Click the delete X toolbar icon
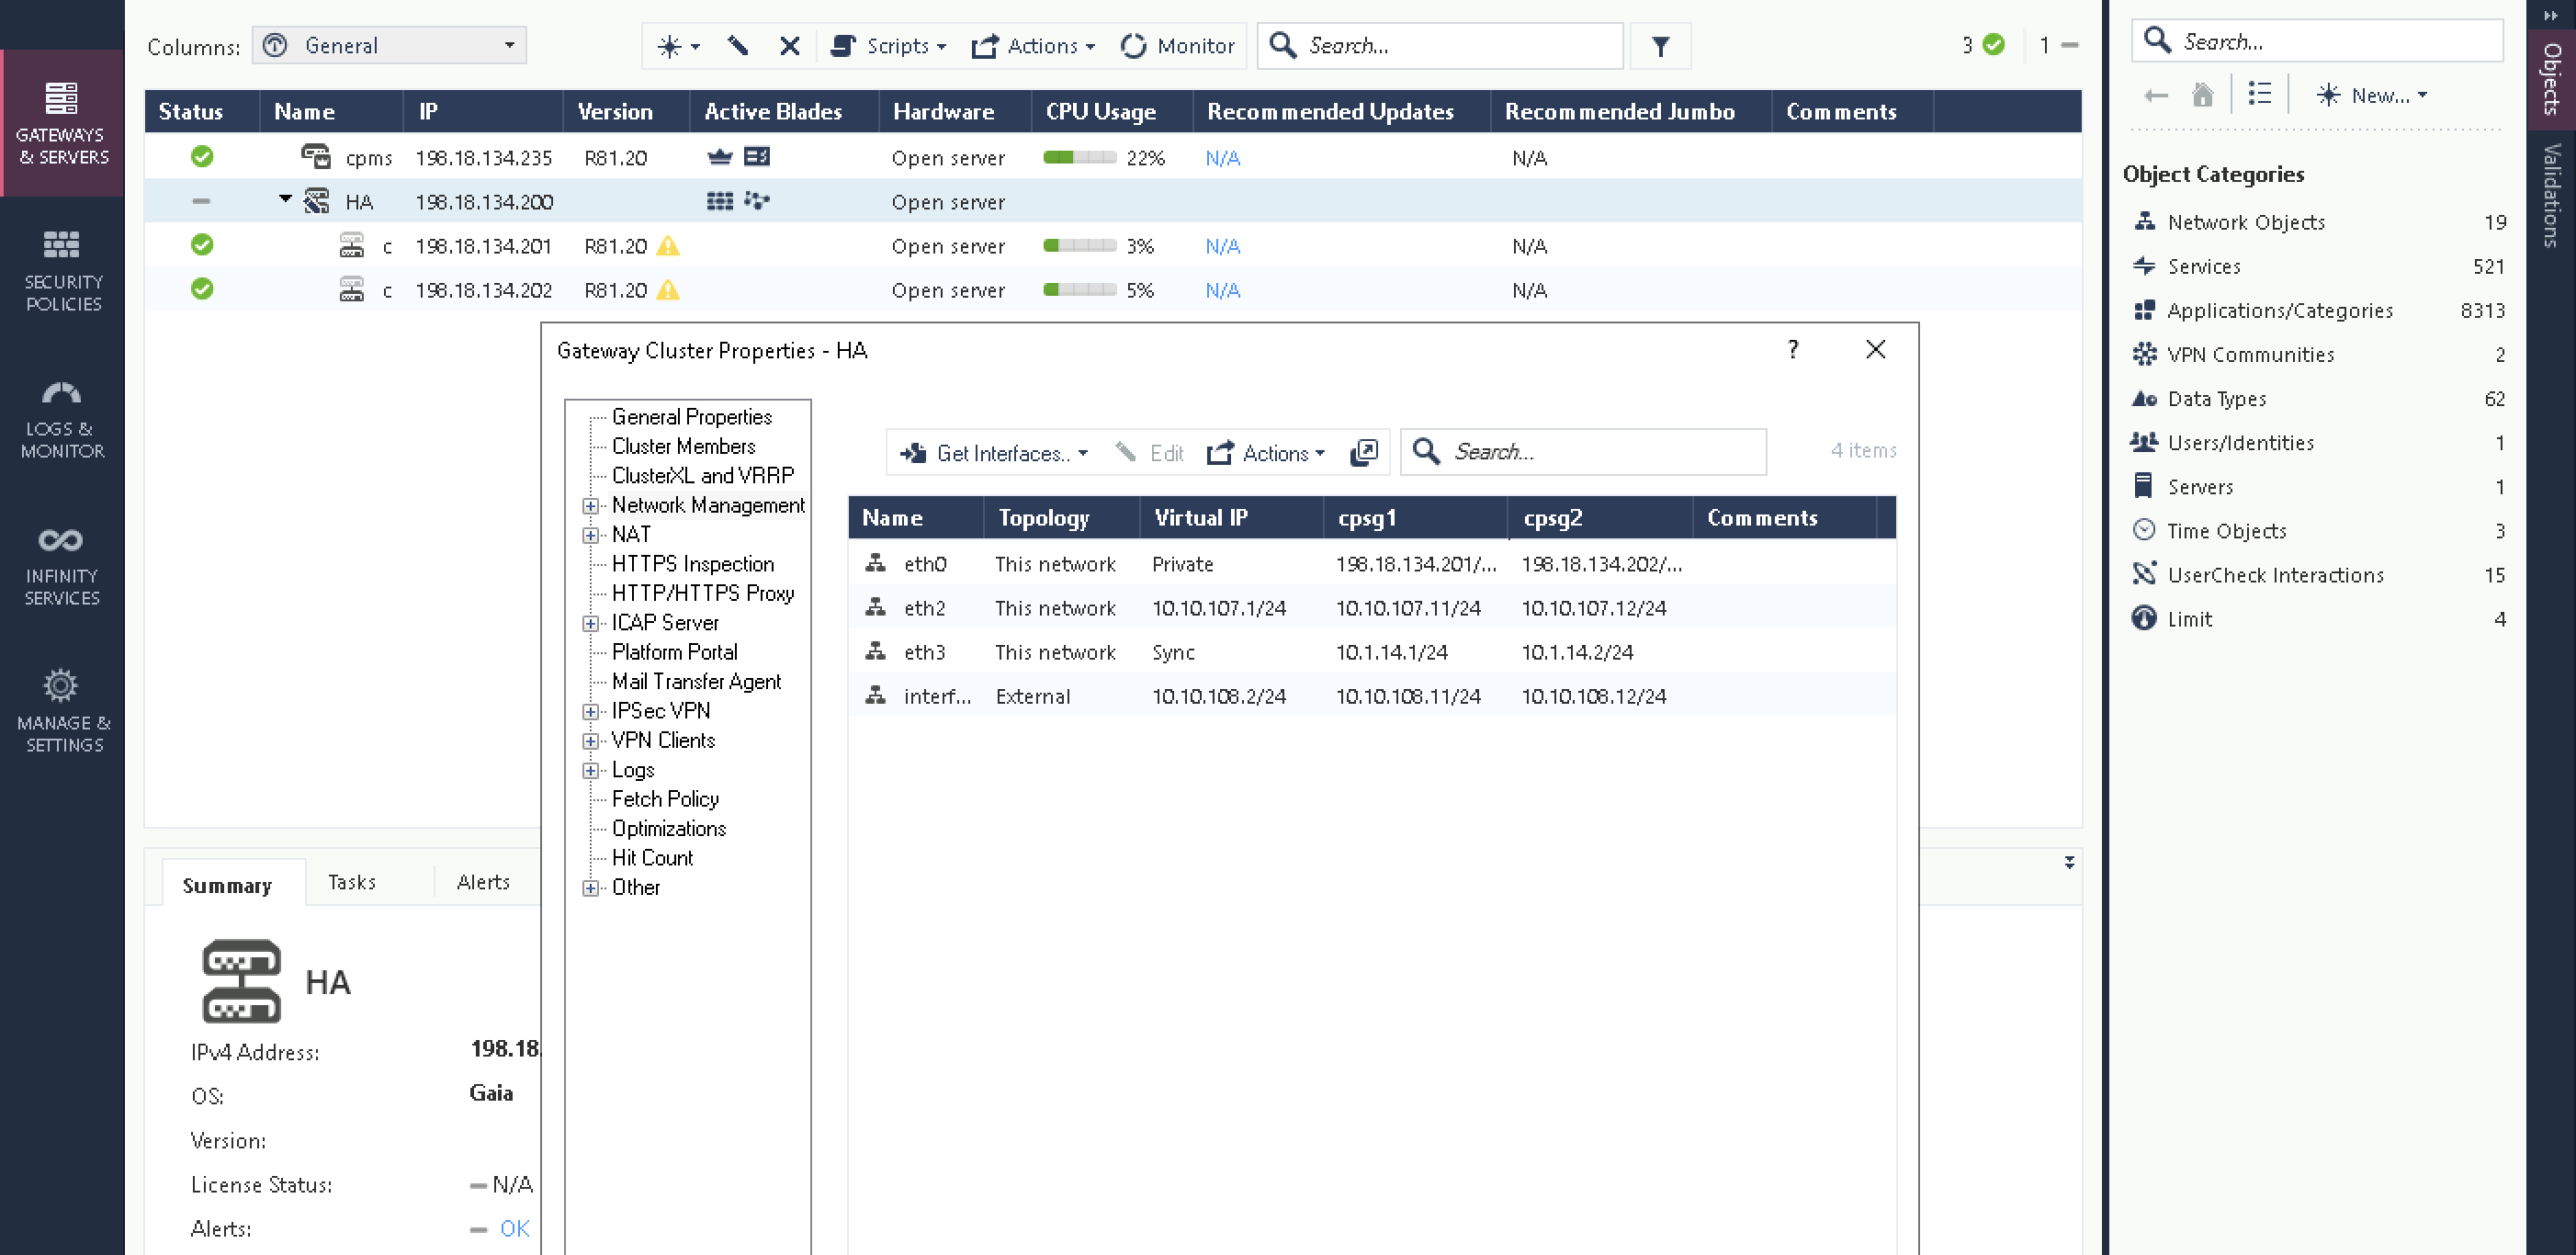Viewport: 2576px width, 1255px height. pyautogui.click(x=789, y=46)
